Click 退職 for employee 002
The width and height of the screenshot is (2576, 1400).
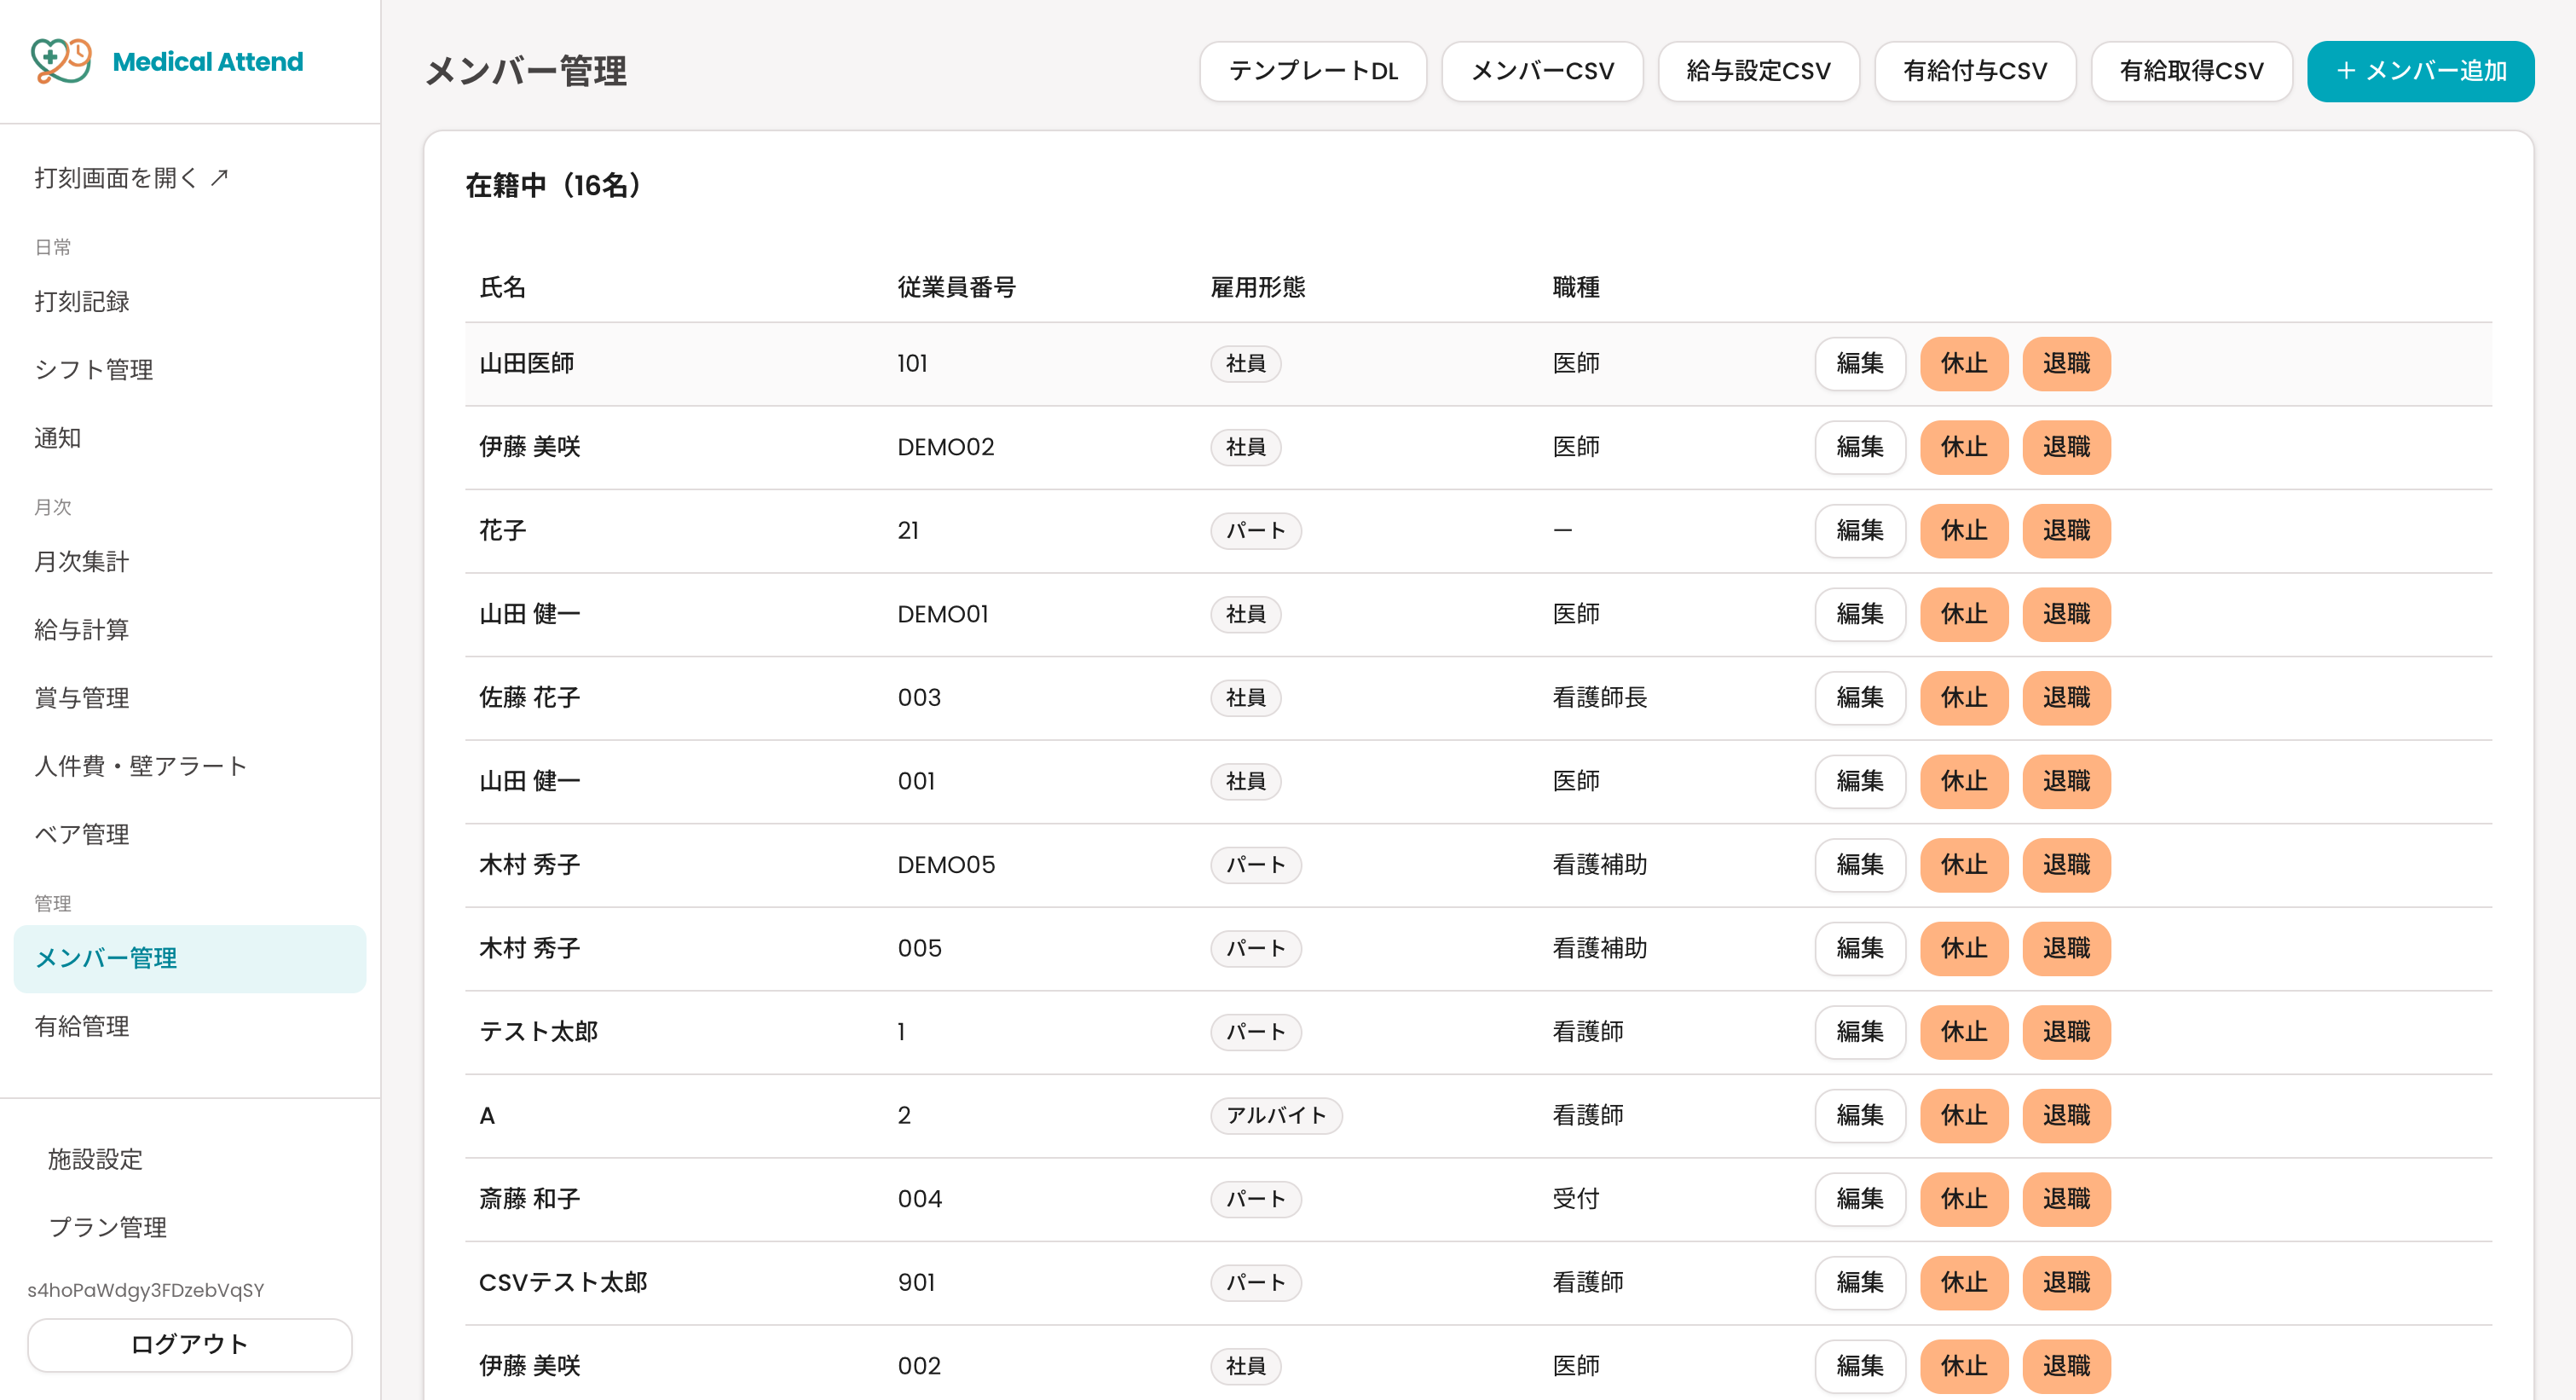[x=2066, y=1365]
